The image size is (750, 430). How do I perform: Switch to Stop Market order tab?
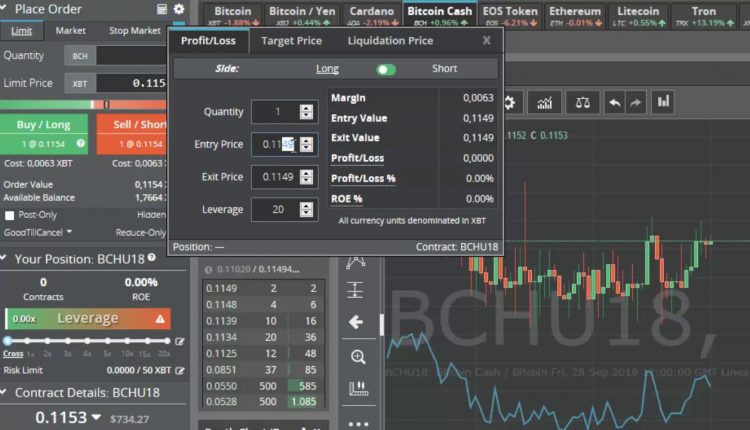134,31
